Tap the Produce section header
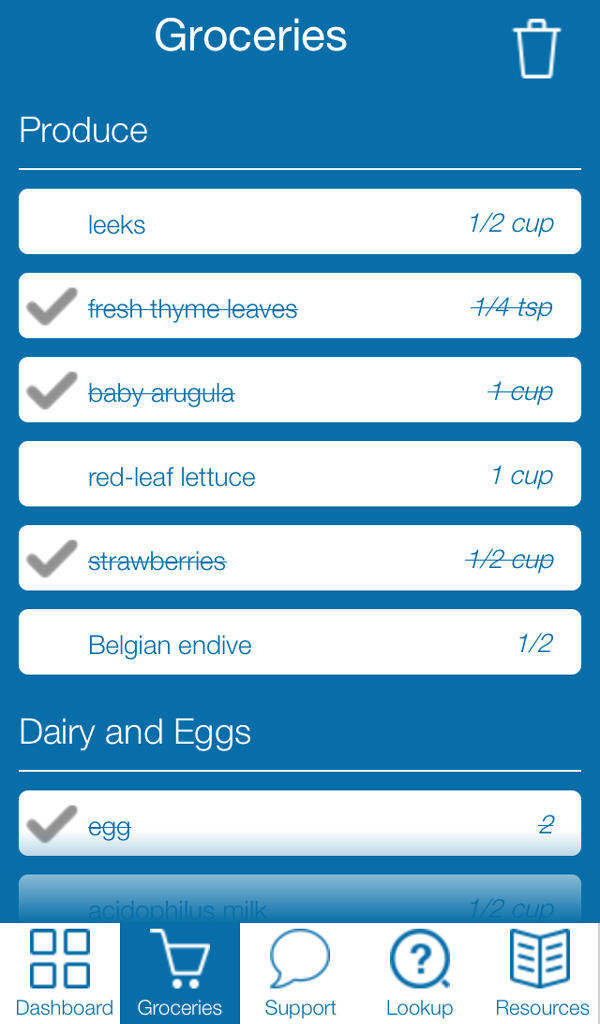The image size is (600, 1024). coord(84,131)
